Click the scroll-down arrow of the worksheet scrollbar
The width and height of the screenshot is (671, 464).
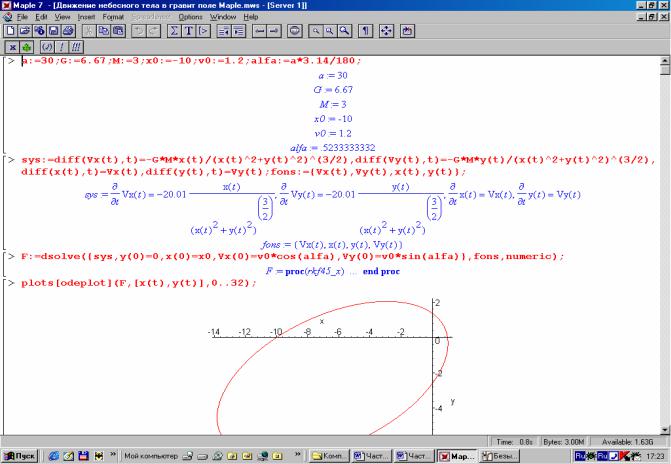click(x=665, y=430)
